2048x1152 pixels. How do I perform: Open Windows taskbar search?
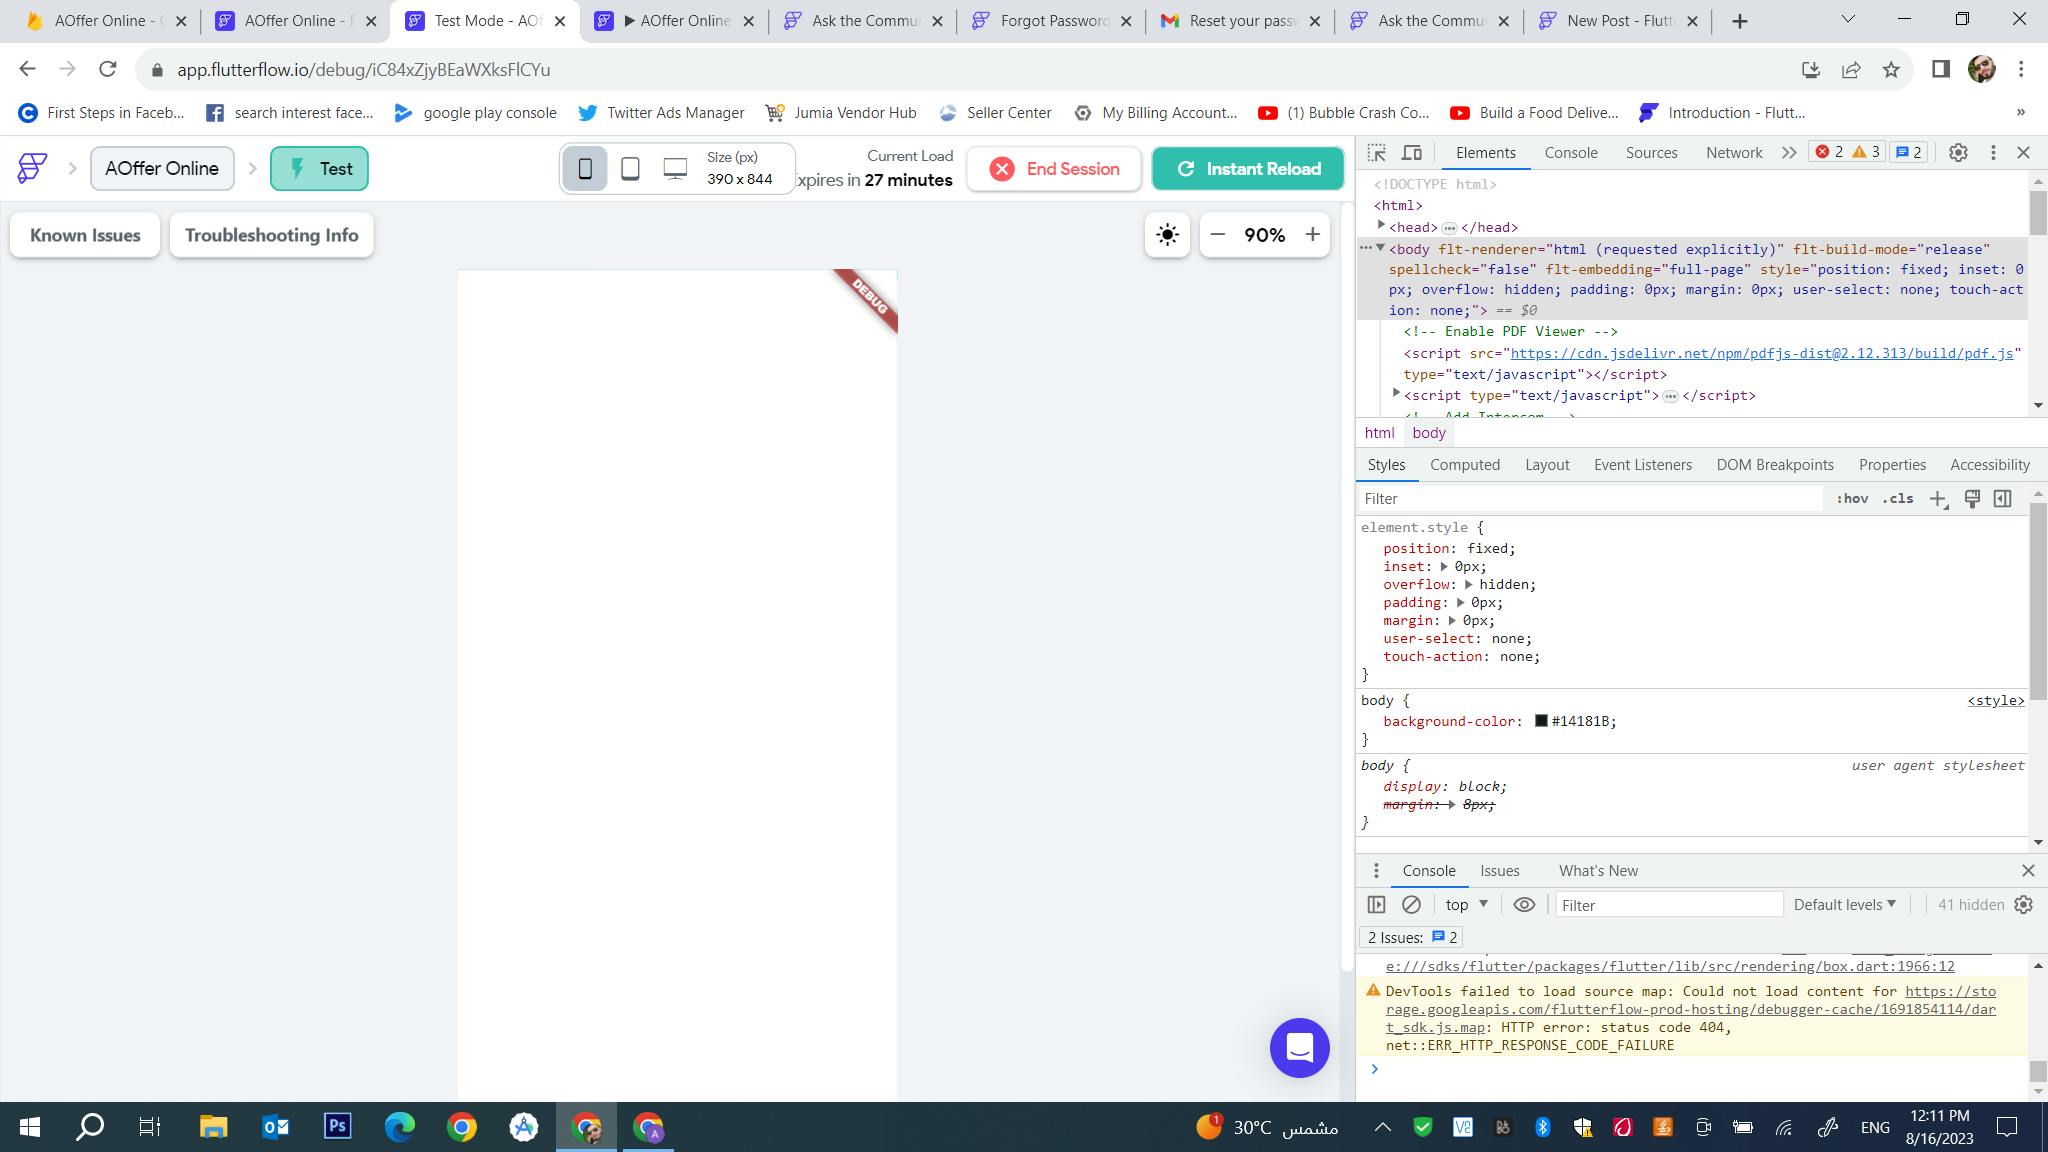(90, 1127)
